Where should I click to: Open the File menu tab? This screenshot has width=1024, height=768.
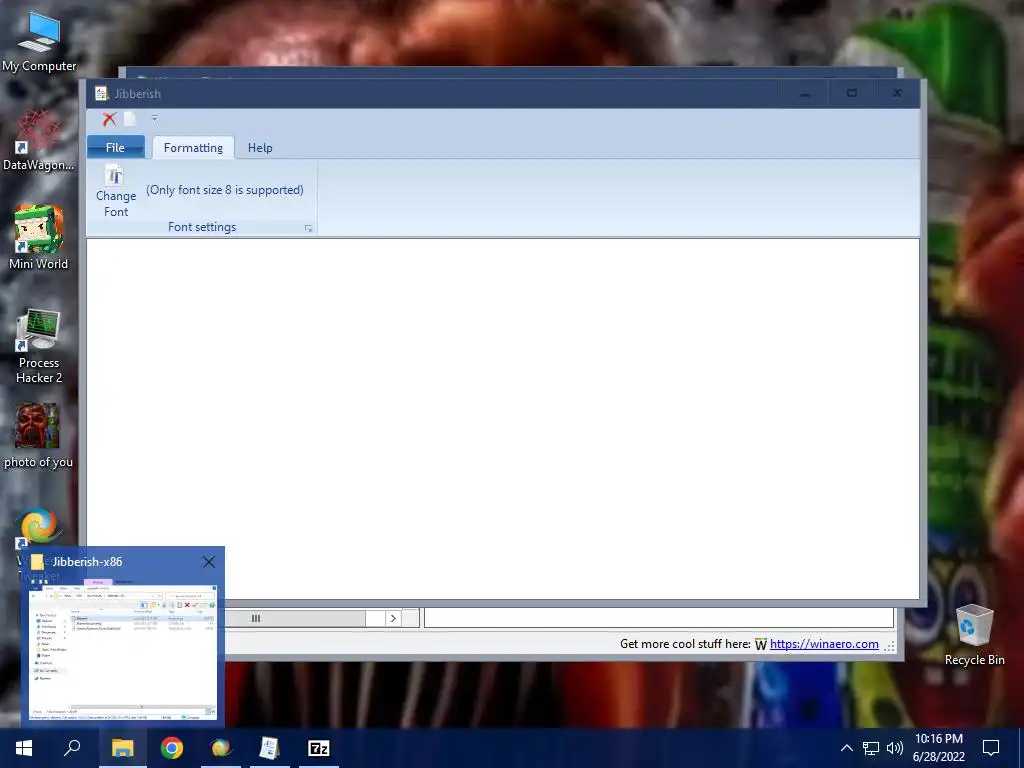click(x=116, y=148)
